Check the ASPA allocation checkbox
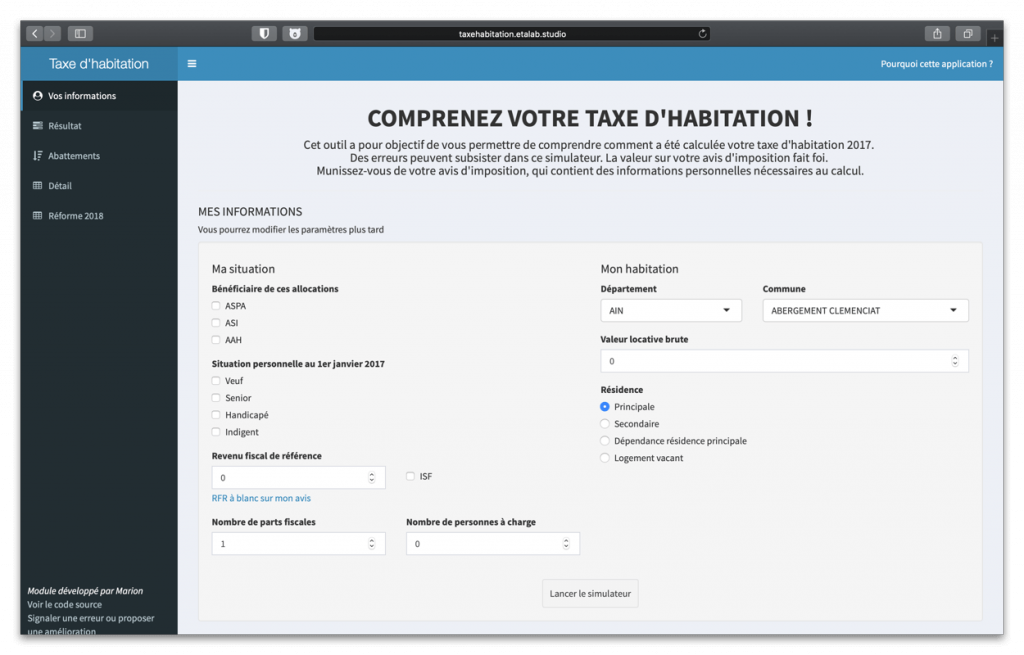This screenshot has width=1024, height=655. [x=214, y=306]
